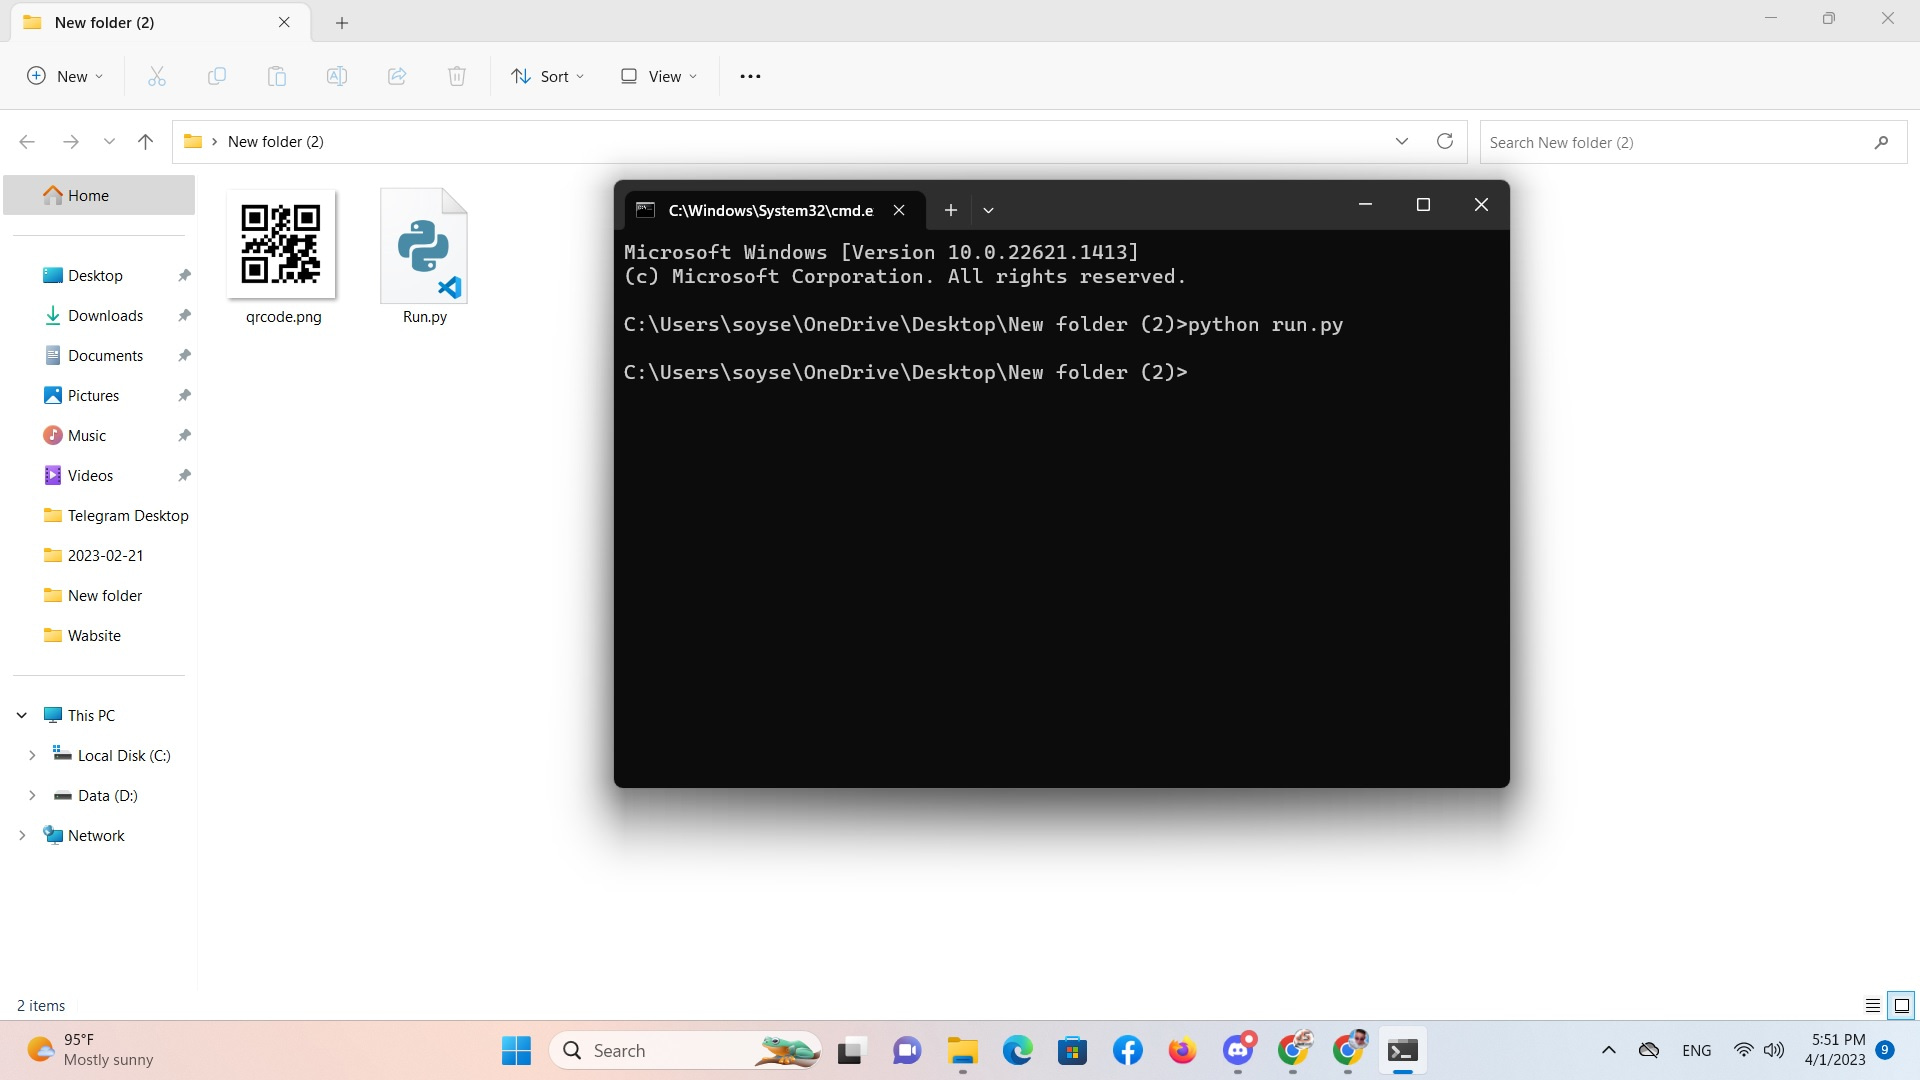Expand Local Disk (C:) node

tap(32, 755)
